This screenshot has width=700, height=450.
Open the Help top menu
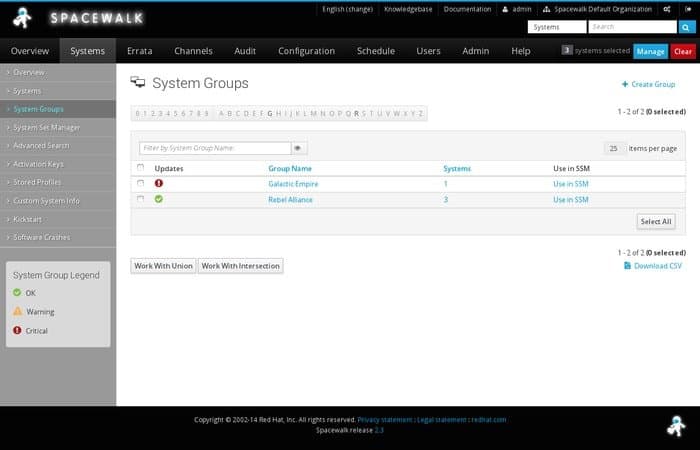point(521,51)
